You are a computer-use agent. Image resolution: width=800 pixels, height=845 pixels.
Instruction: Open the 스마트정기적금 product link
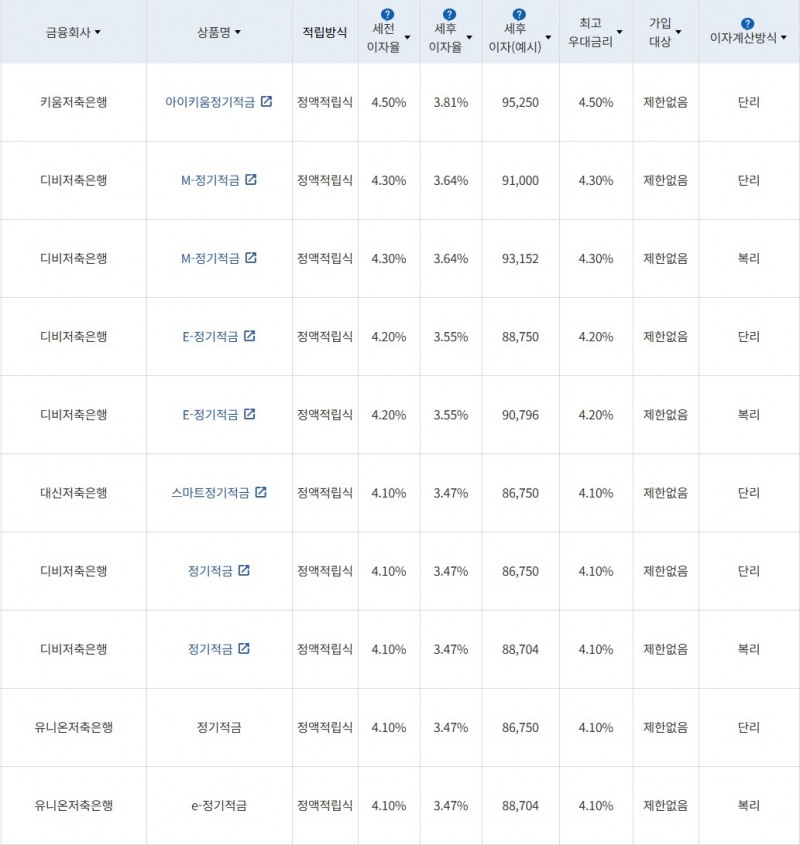[210, 492]
